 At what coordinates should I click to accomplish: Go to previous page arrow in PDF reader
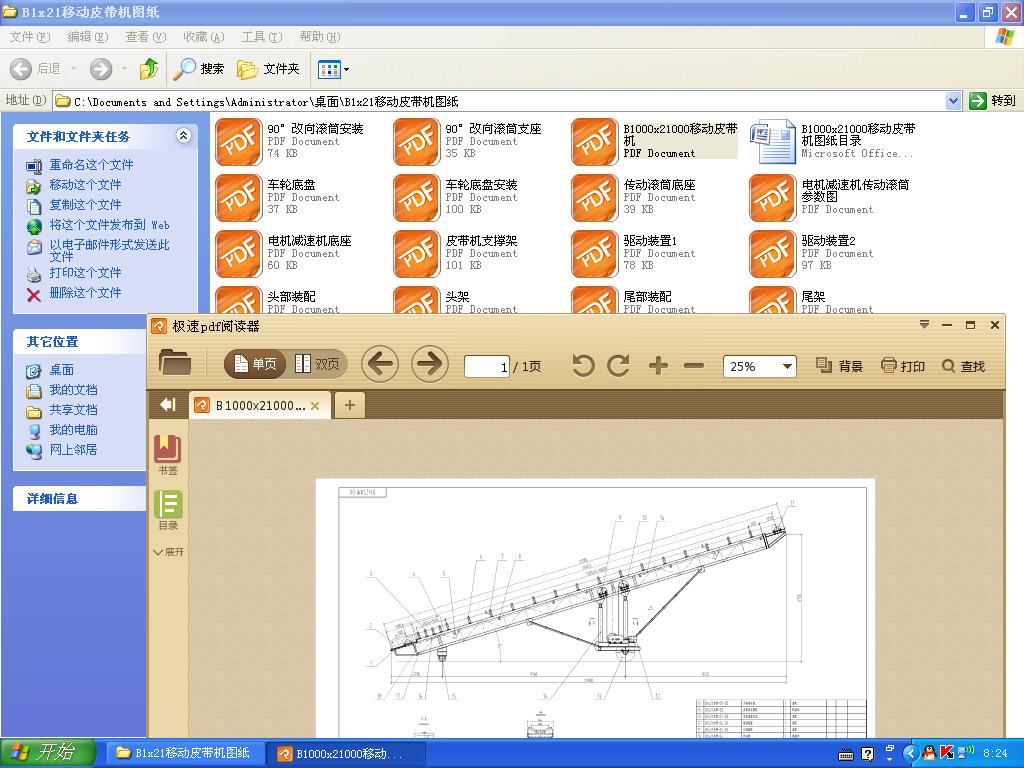click(x=380, y=364)
